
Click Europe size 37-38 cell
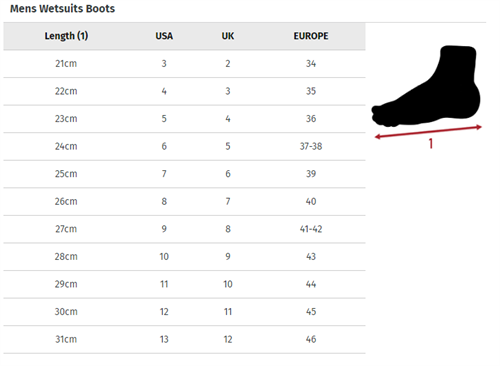coord(311,146)
